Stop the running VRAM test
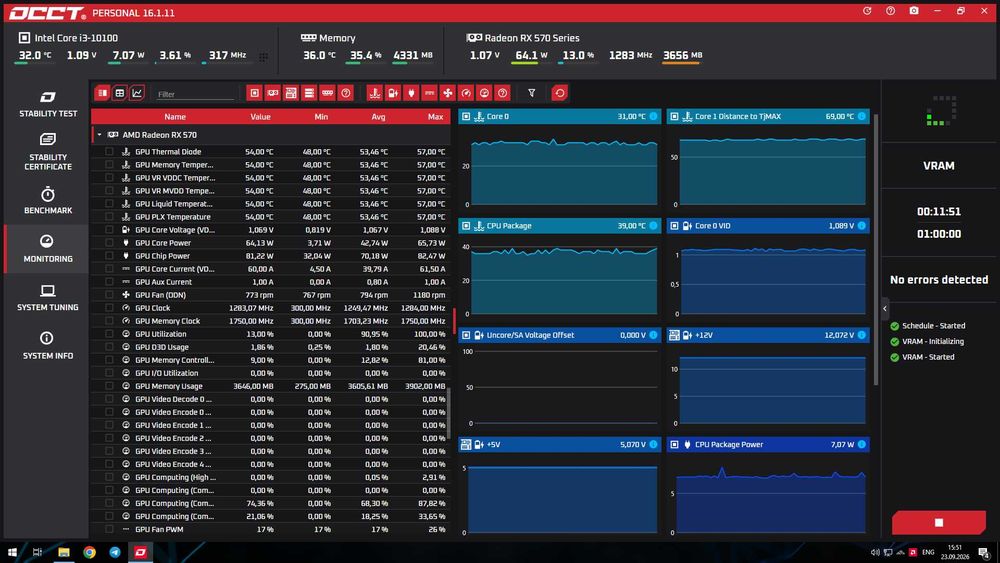 pos(938,522)
